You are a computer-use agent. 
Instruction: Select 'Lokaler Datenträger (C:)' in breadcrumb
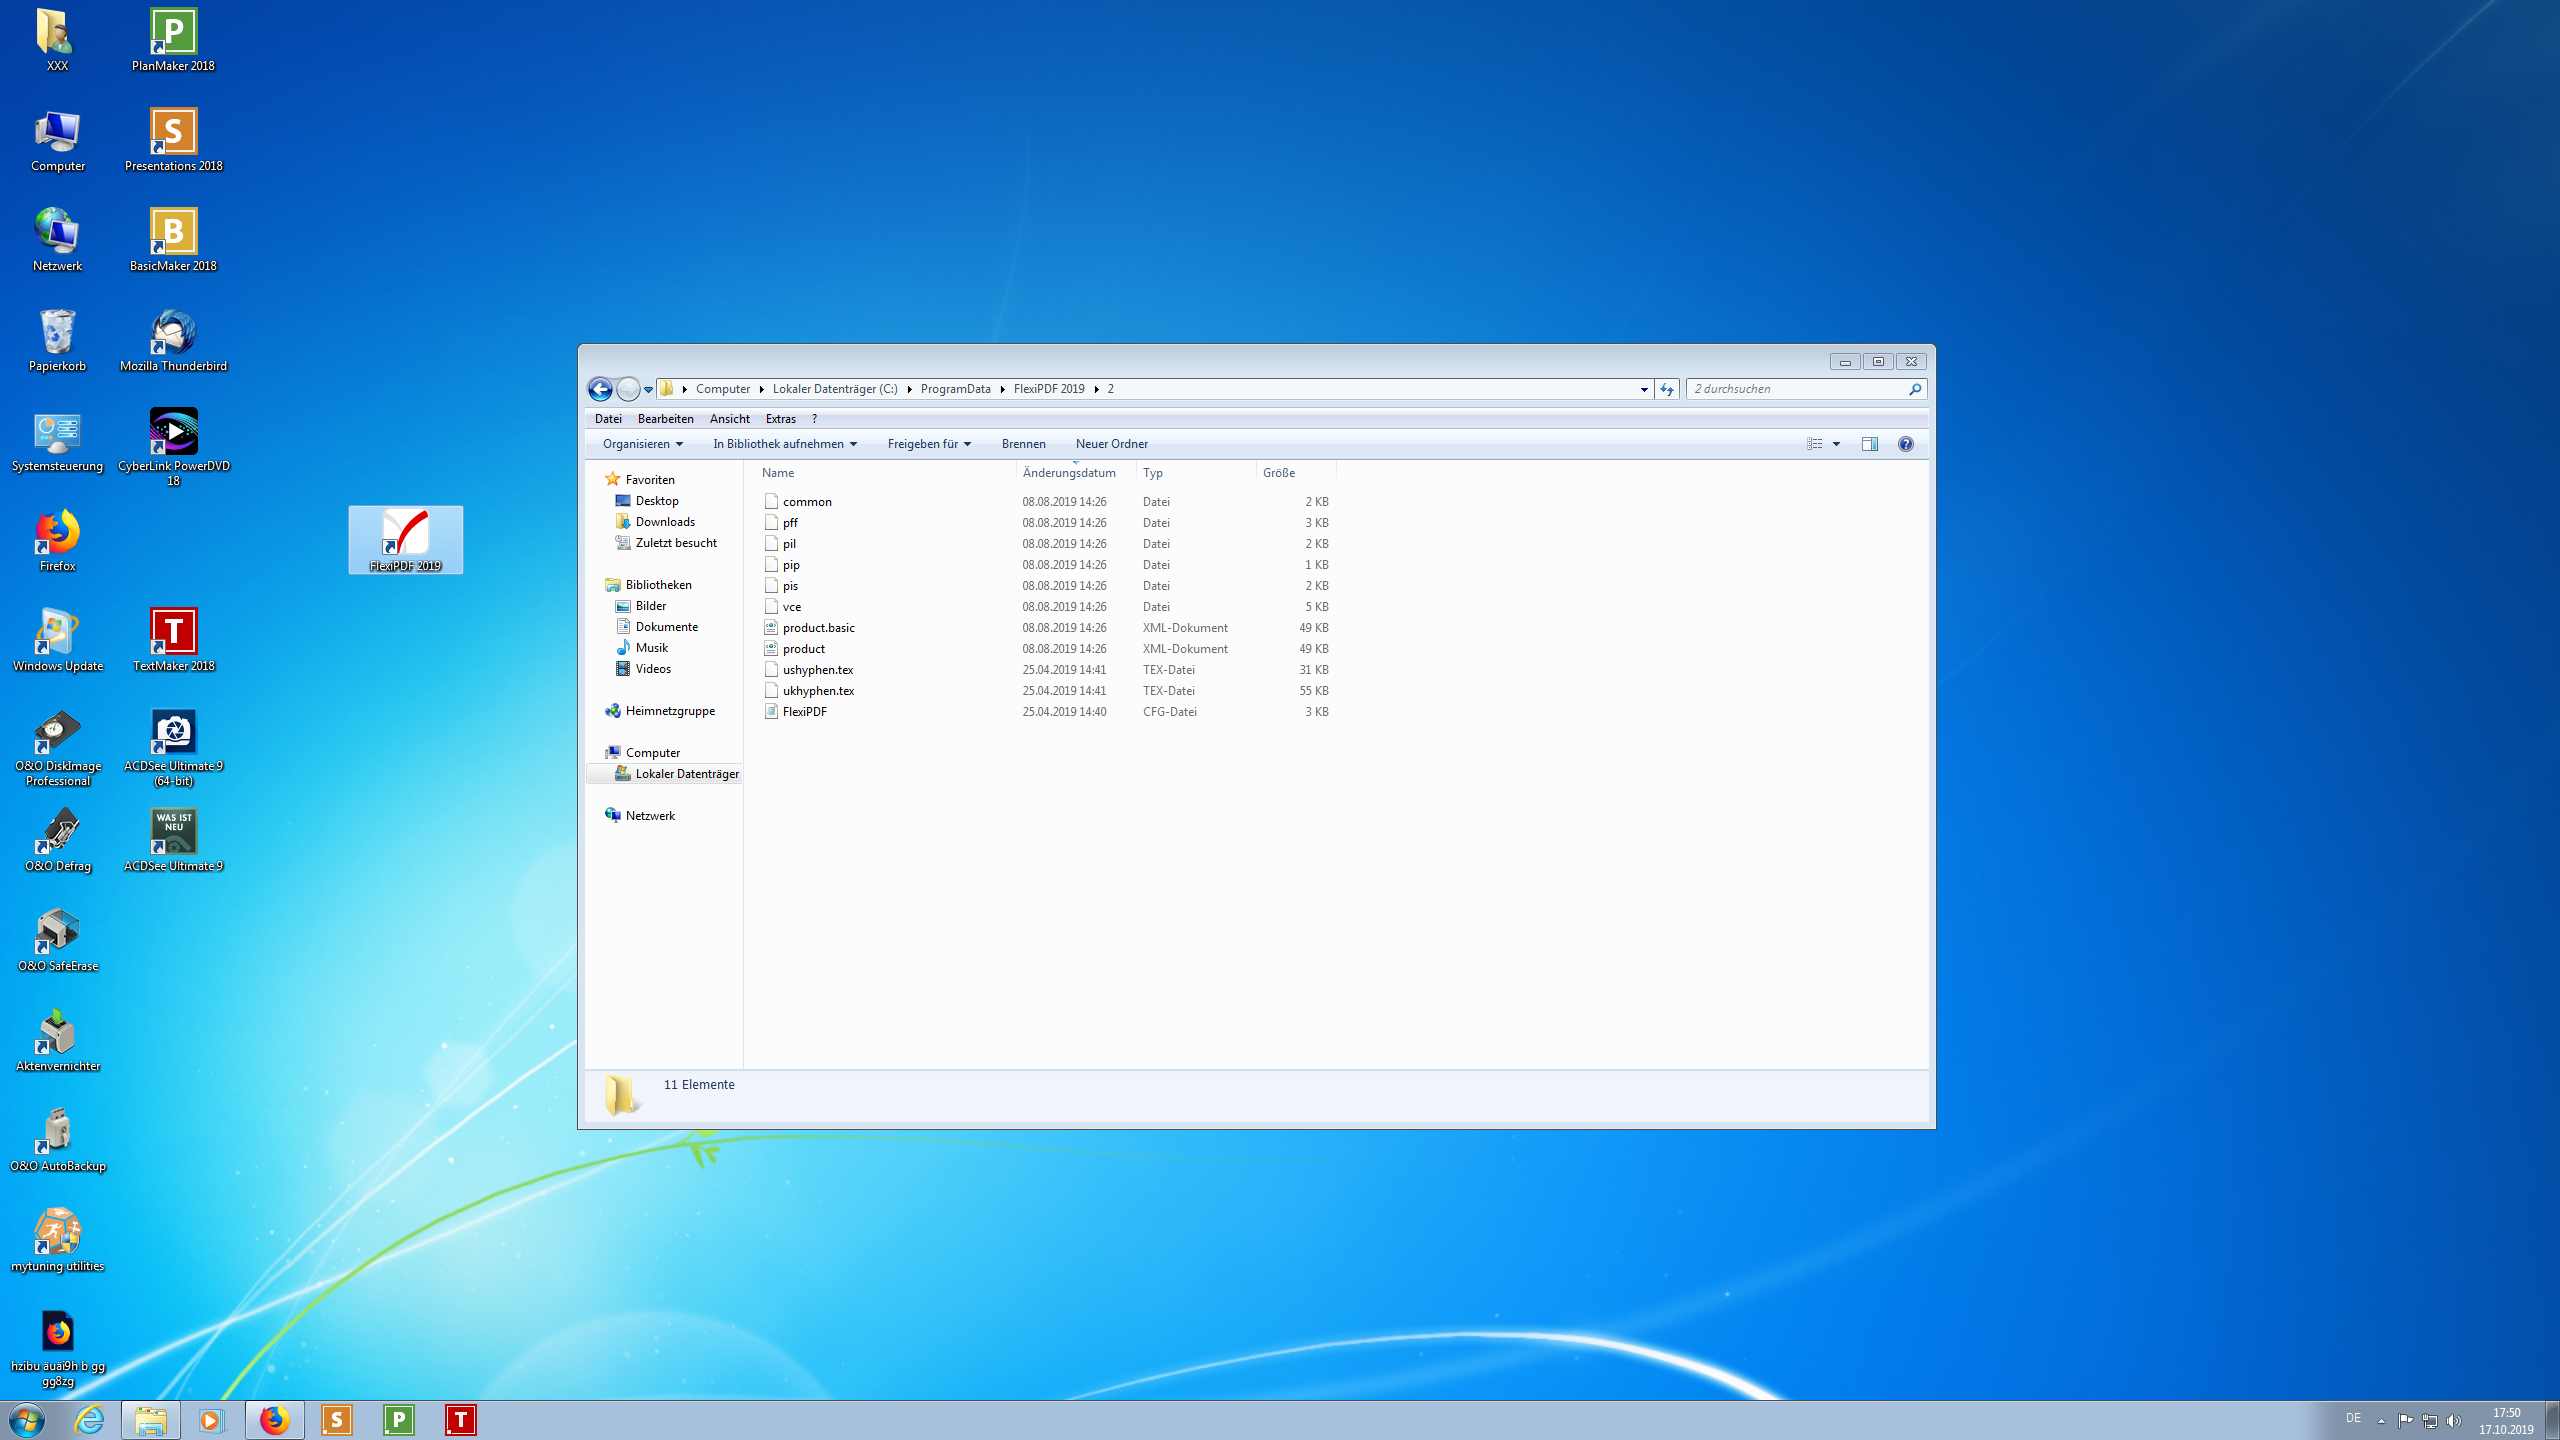coord(835,389)
